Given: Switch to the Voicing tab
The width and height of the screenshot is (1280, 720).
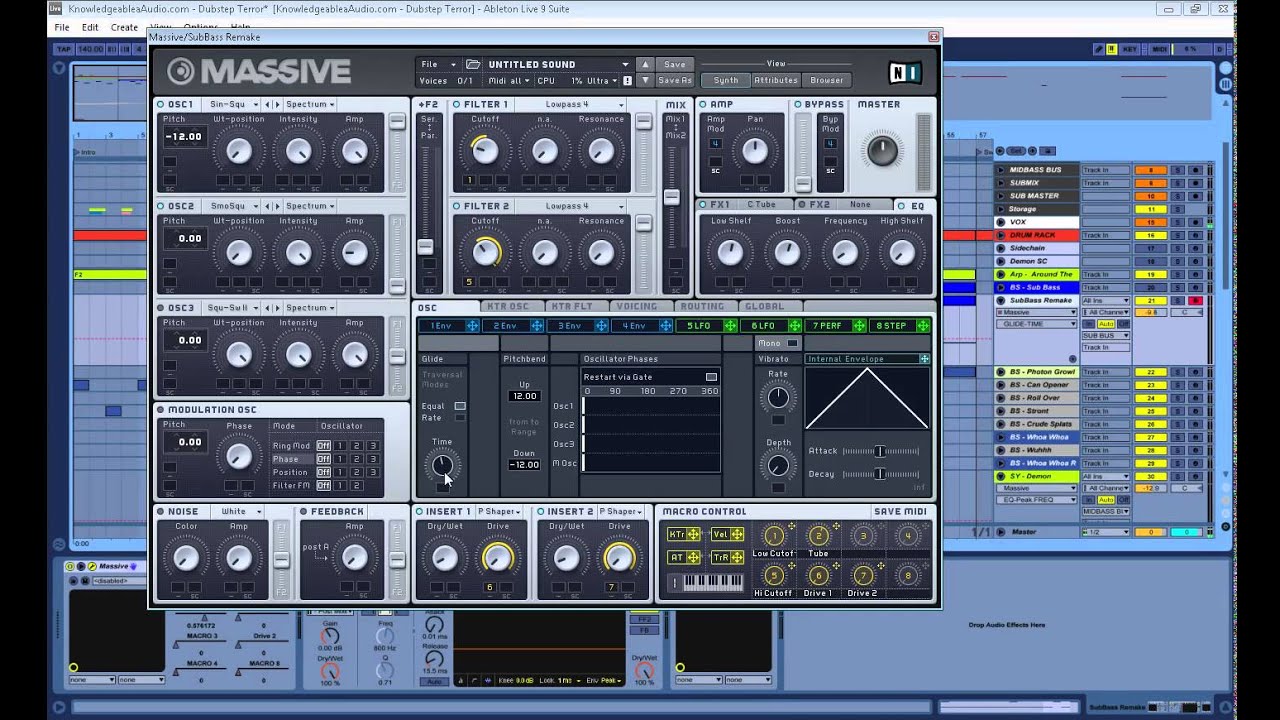Looking at the screenshot, I should pyautogui.click(x=637, y=306).
